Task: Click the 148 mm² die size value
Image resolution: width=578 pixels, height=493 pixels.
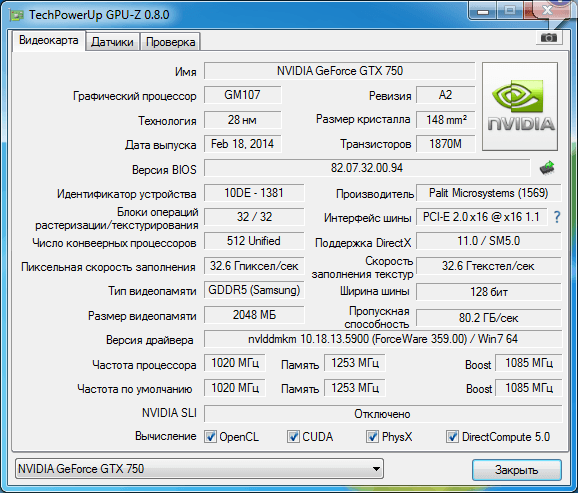Action: point(445,119)
